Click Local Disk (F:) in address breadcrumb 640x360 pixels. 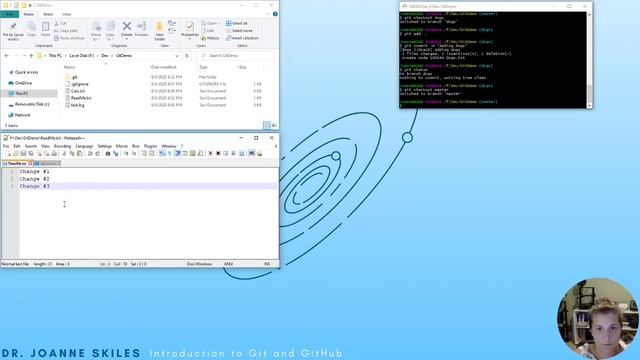[x=82, y=56]
